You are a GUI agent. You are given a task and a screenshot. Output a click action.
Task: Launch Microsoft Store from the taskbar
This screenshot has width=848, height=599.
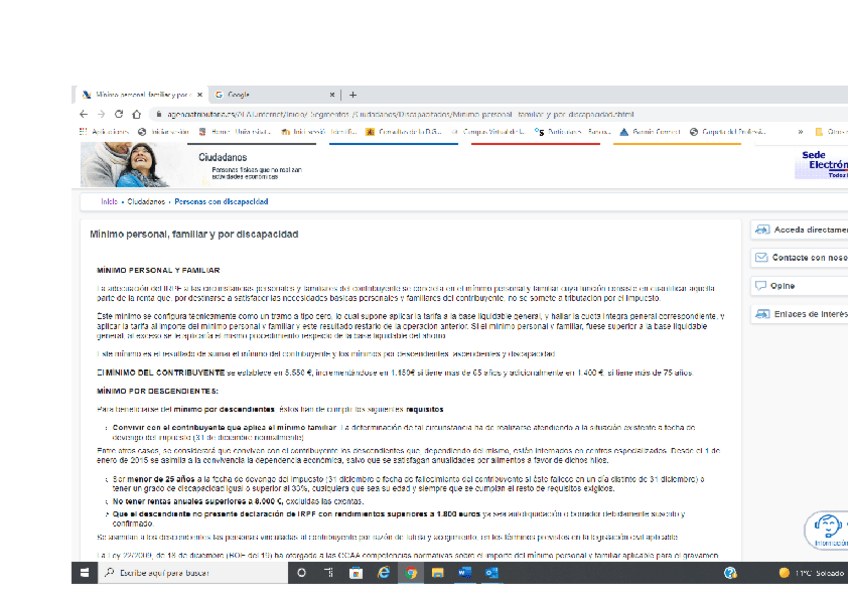point(356,573)
